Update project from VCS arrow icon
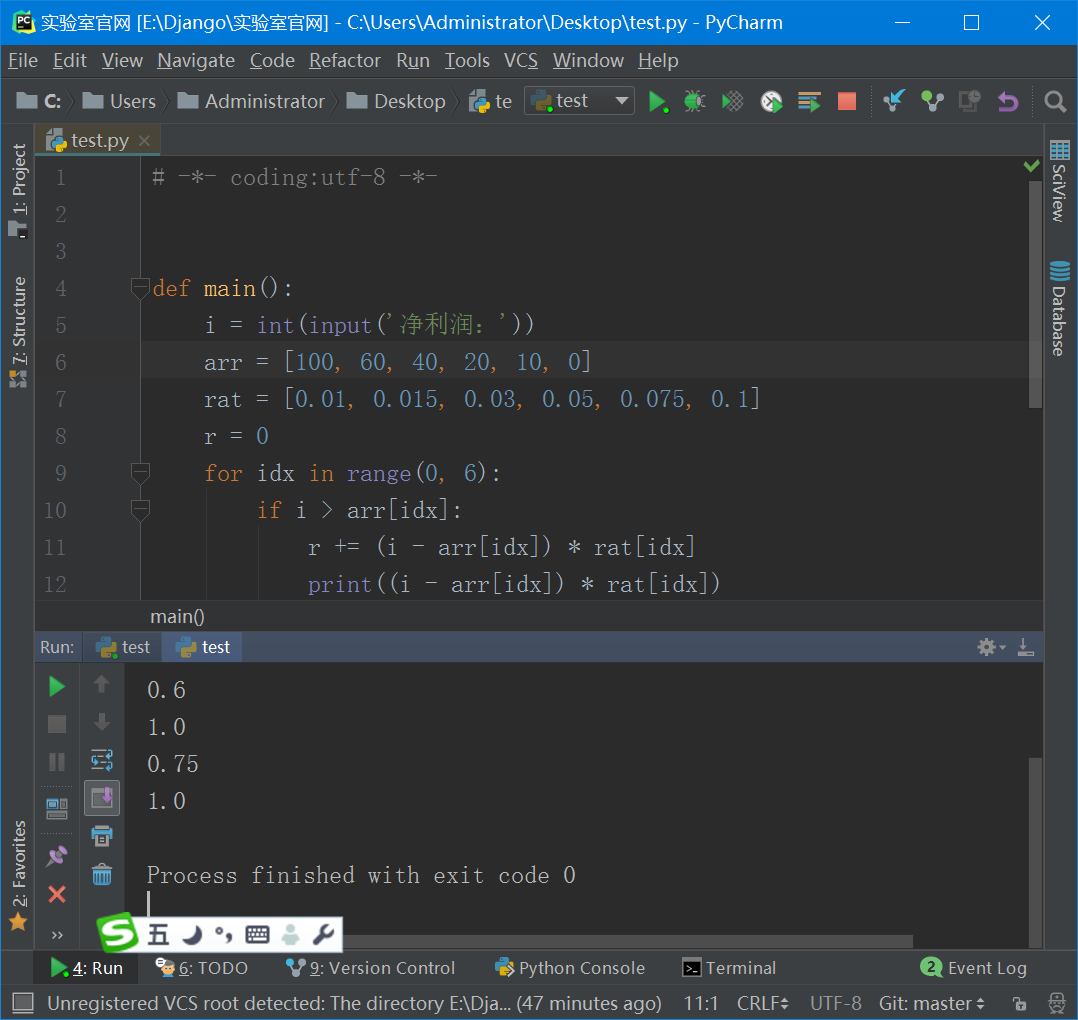Viewport: 1078px width, 1020px height. coord(894,102)
